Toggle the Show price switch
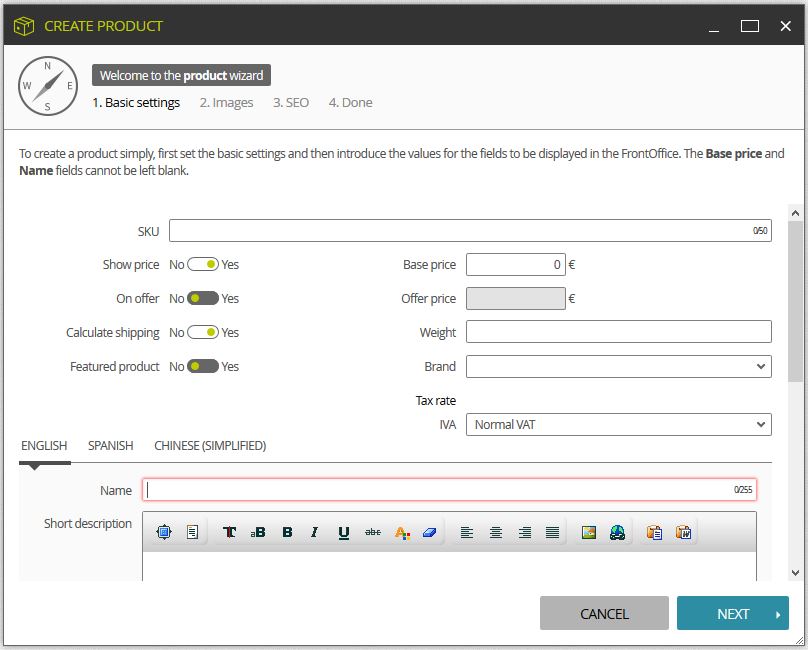This screenshot has width=808, height=650. 203,264
